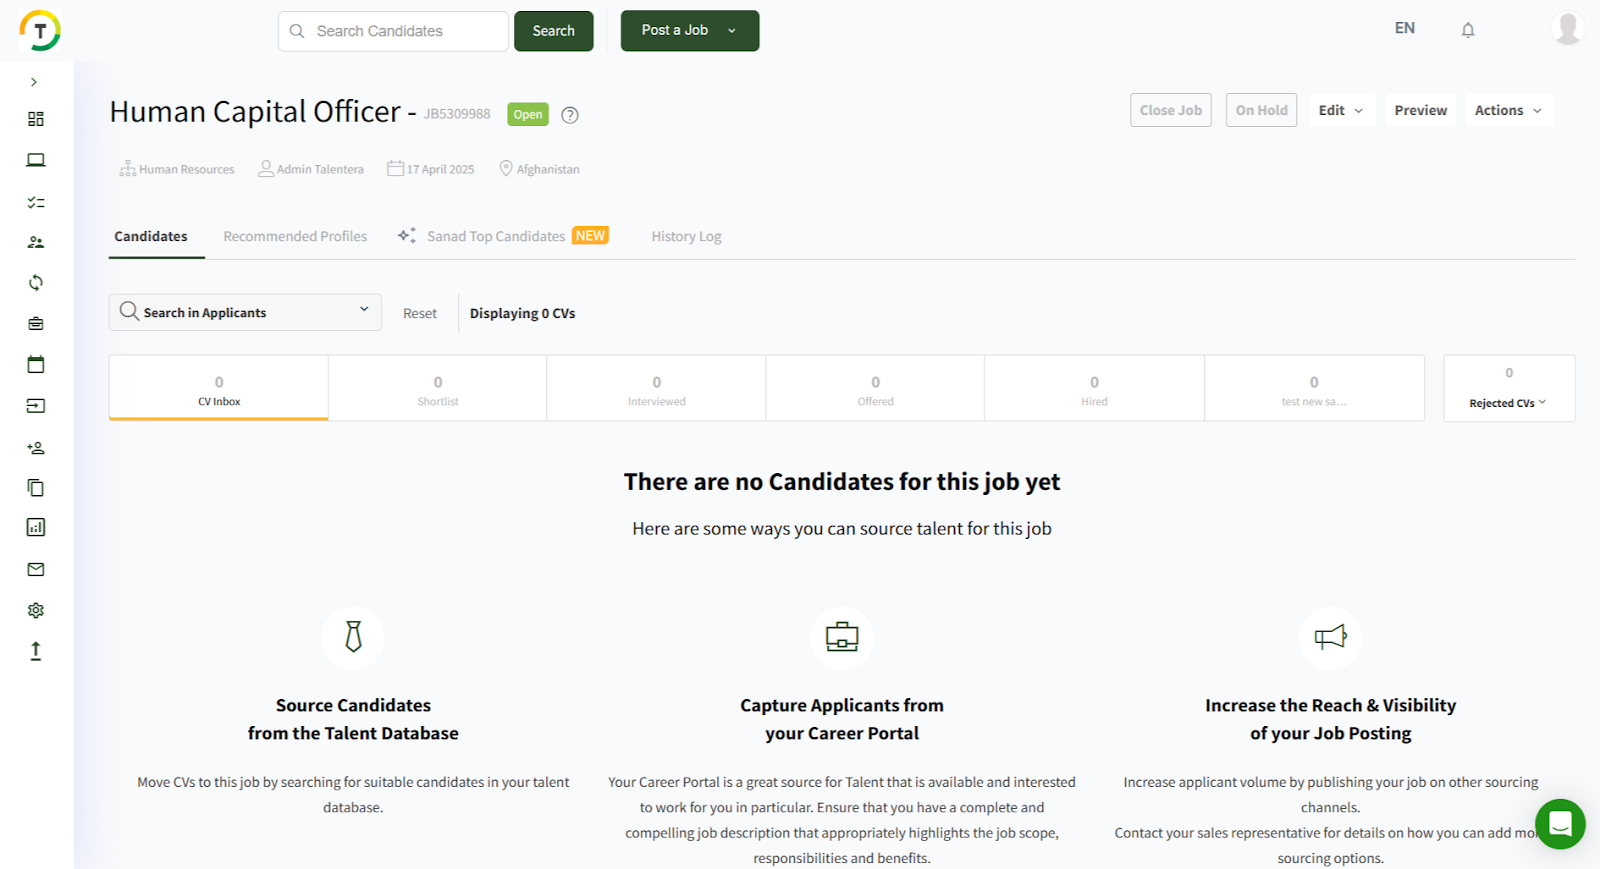Image resolution: width=1600 pixels, height=869 pixels.
Task: Expand the Rejected CVs dropdown
Action: 1508,403
